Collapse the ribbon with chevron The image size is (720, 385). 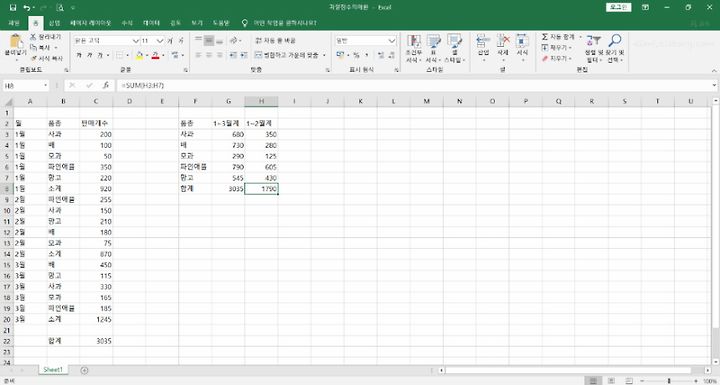pos(714,70)
